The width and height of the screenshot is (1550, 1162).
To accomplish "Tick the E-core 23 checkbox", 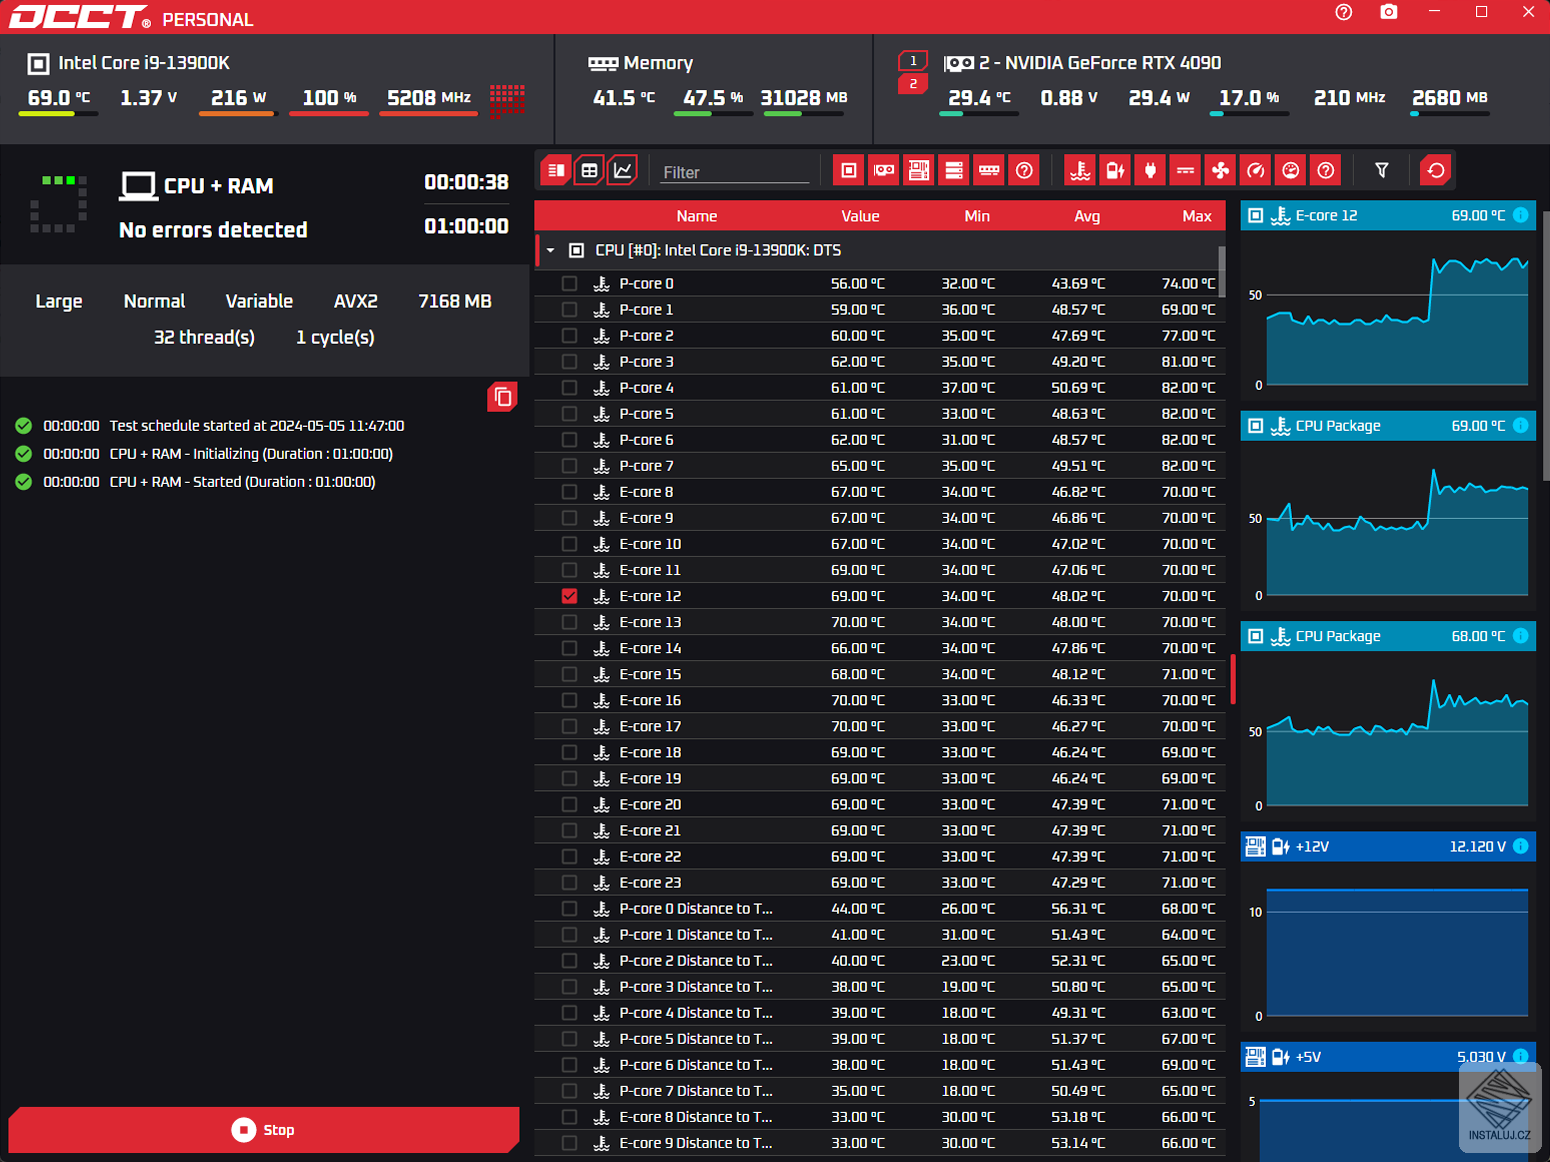I will pos(570,882).
